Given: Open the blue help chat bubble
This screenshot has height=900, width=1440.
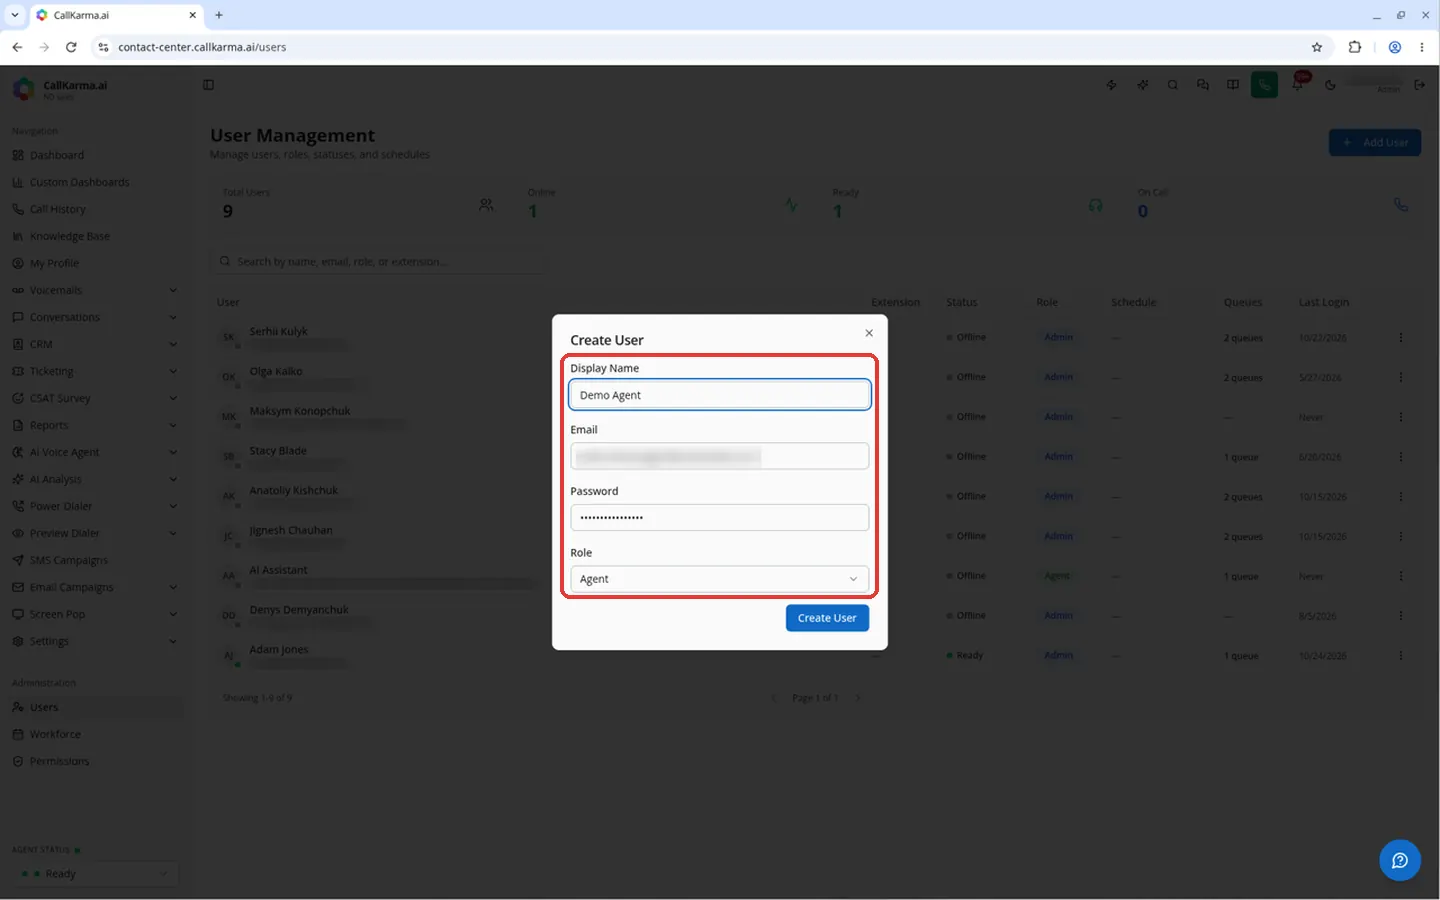Looking at the screenshot, I should click(x=1400, y=860).
